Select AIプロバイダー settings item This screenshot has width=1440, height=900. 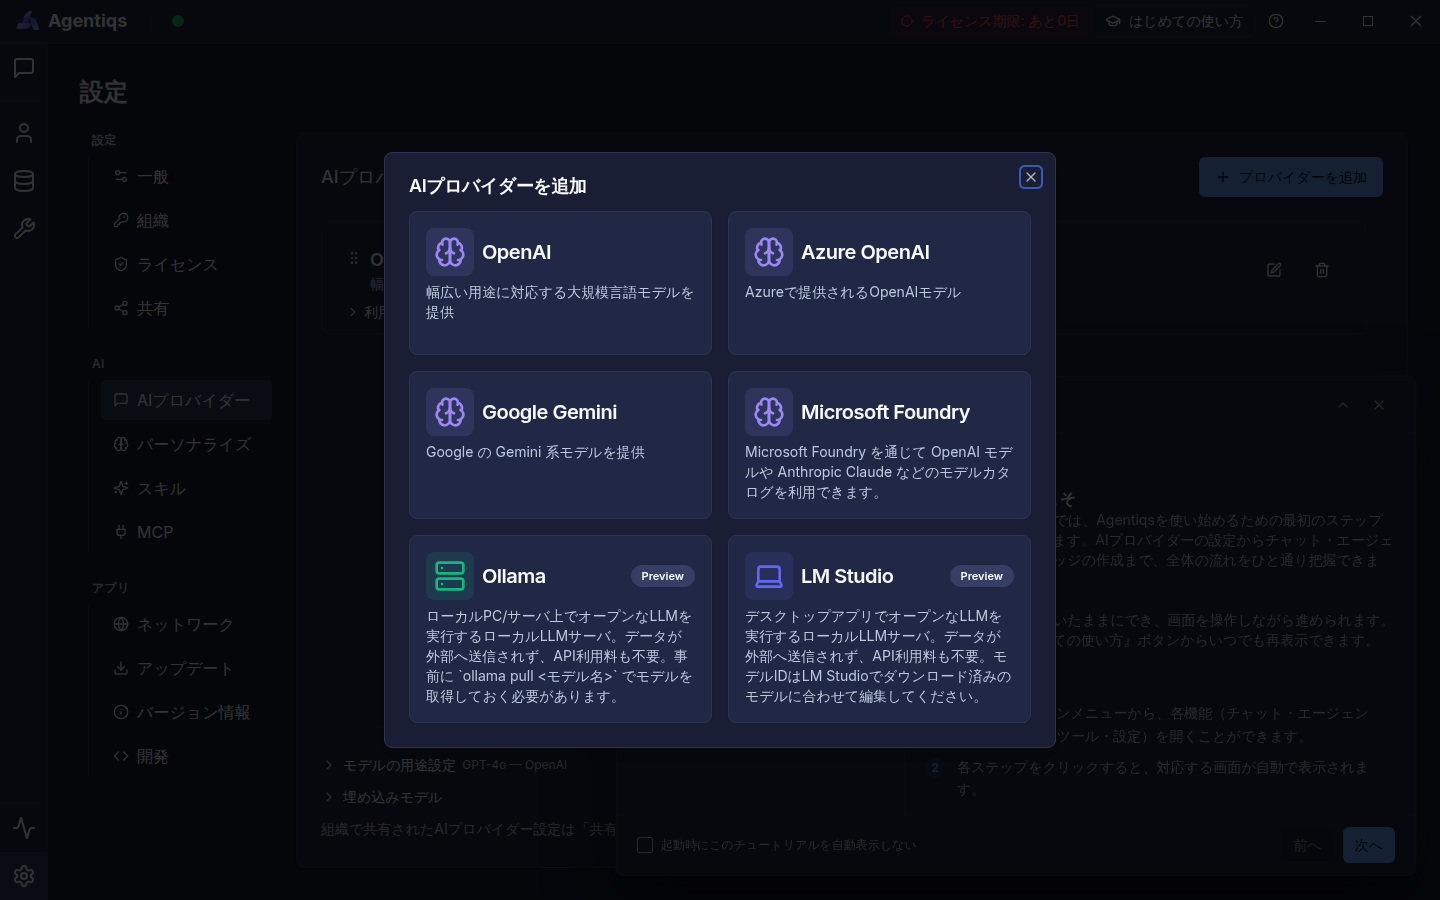click(186, 400)
